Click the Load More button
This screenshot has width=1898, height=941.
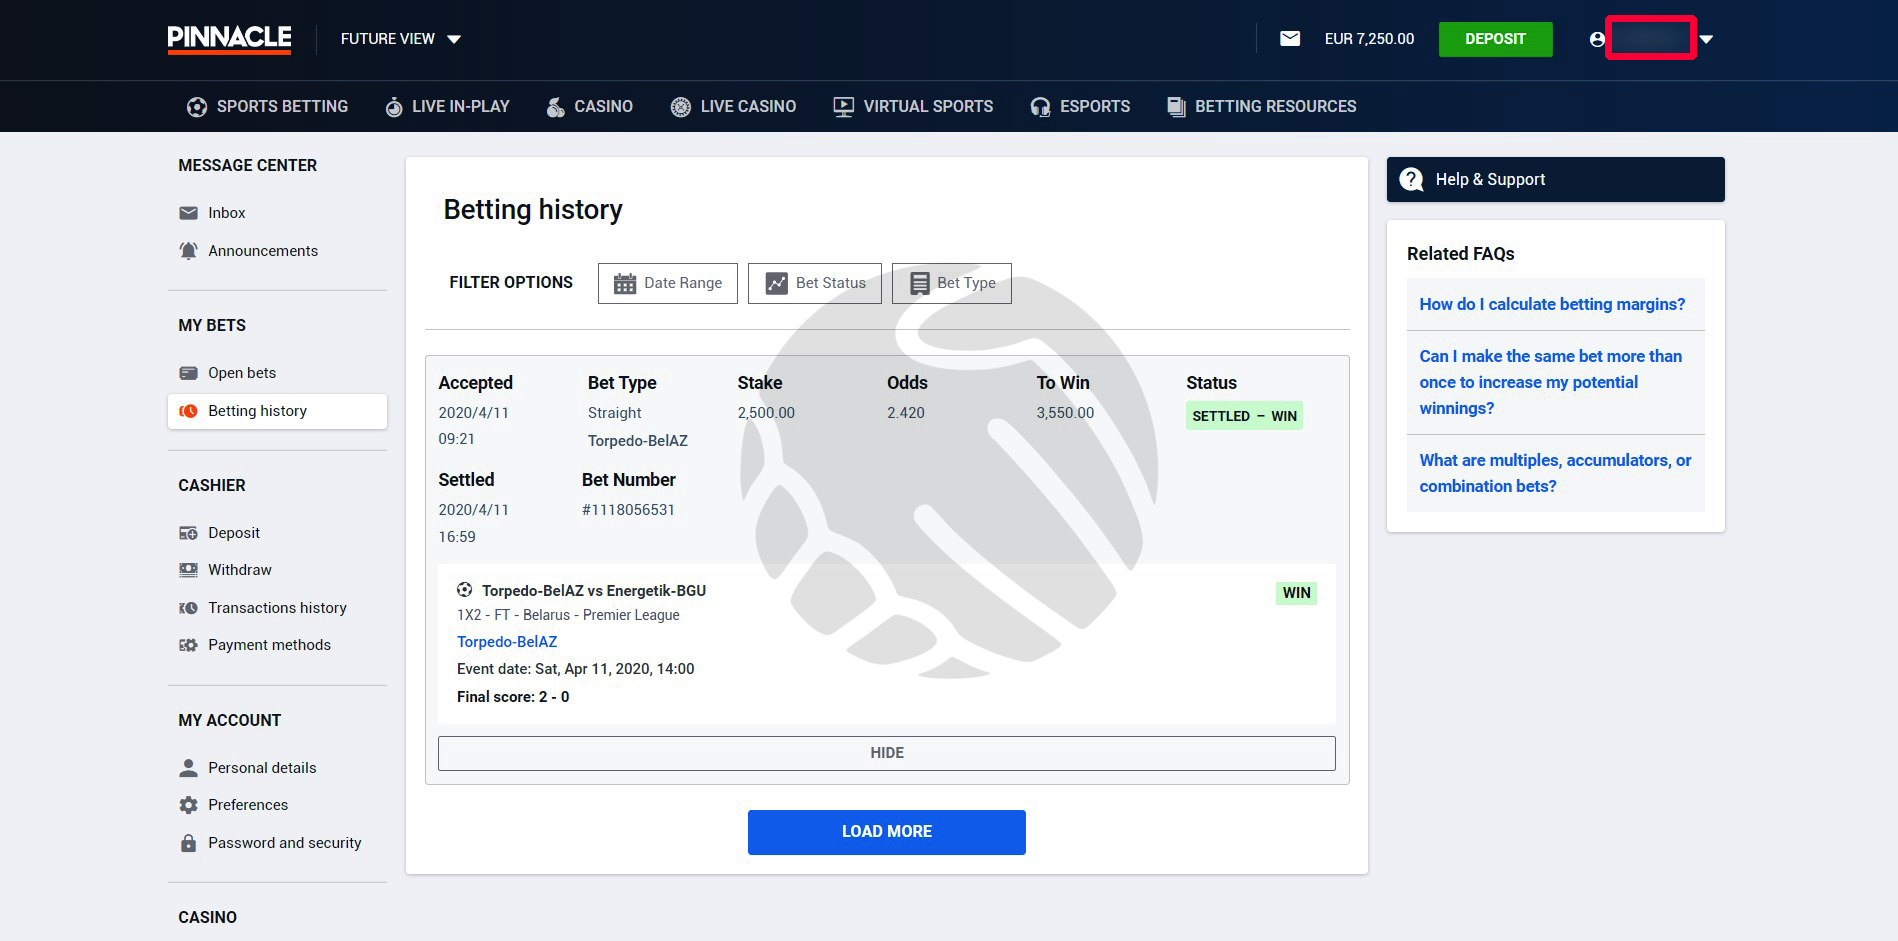887,832
